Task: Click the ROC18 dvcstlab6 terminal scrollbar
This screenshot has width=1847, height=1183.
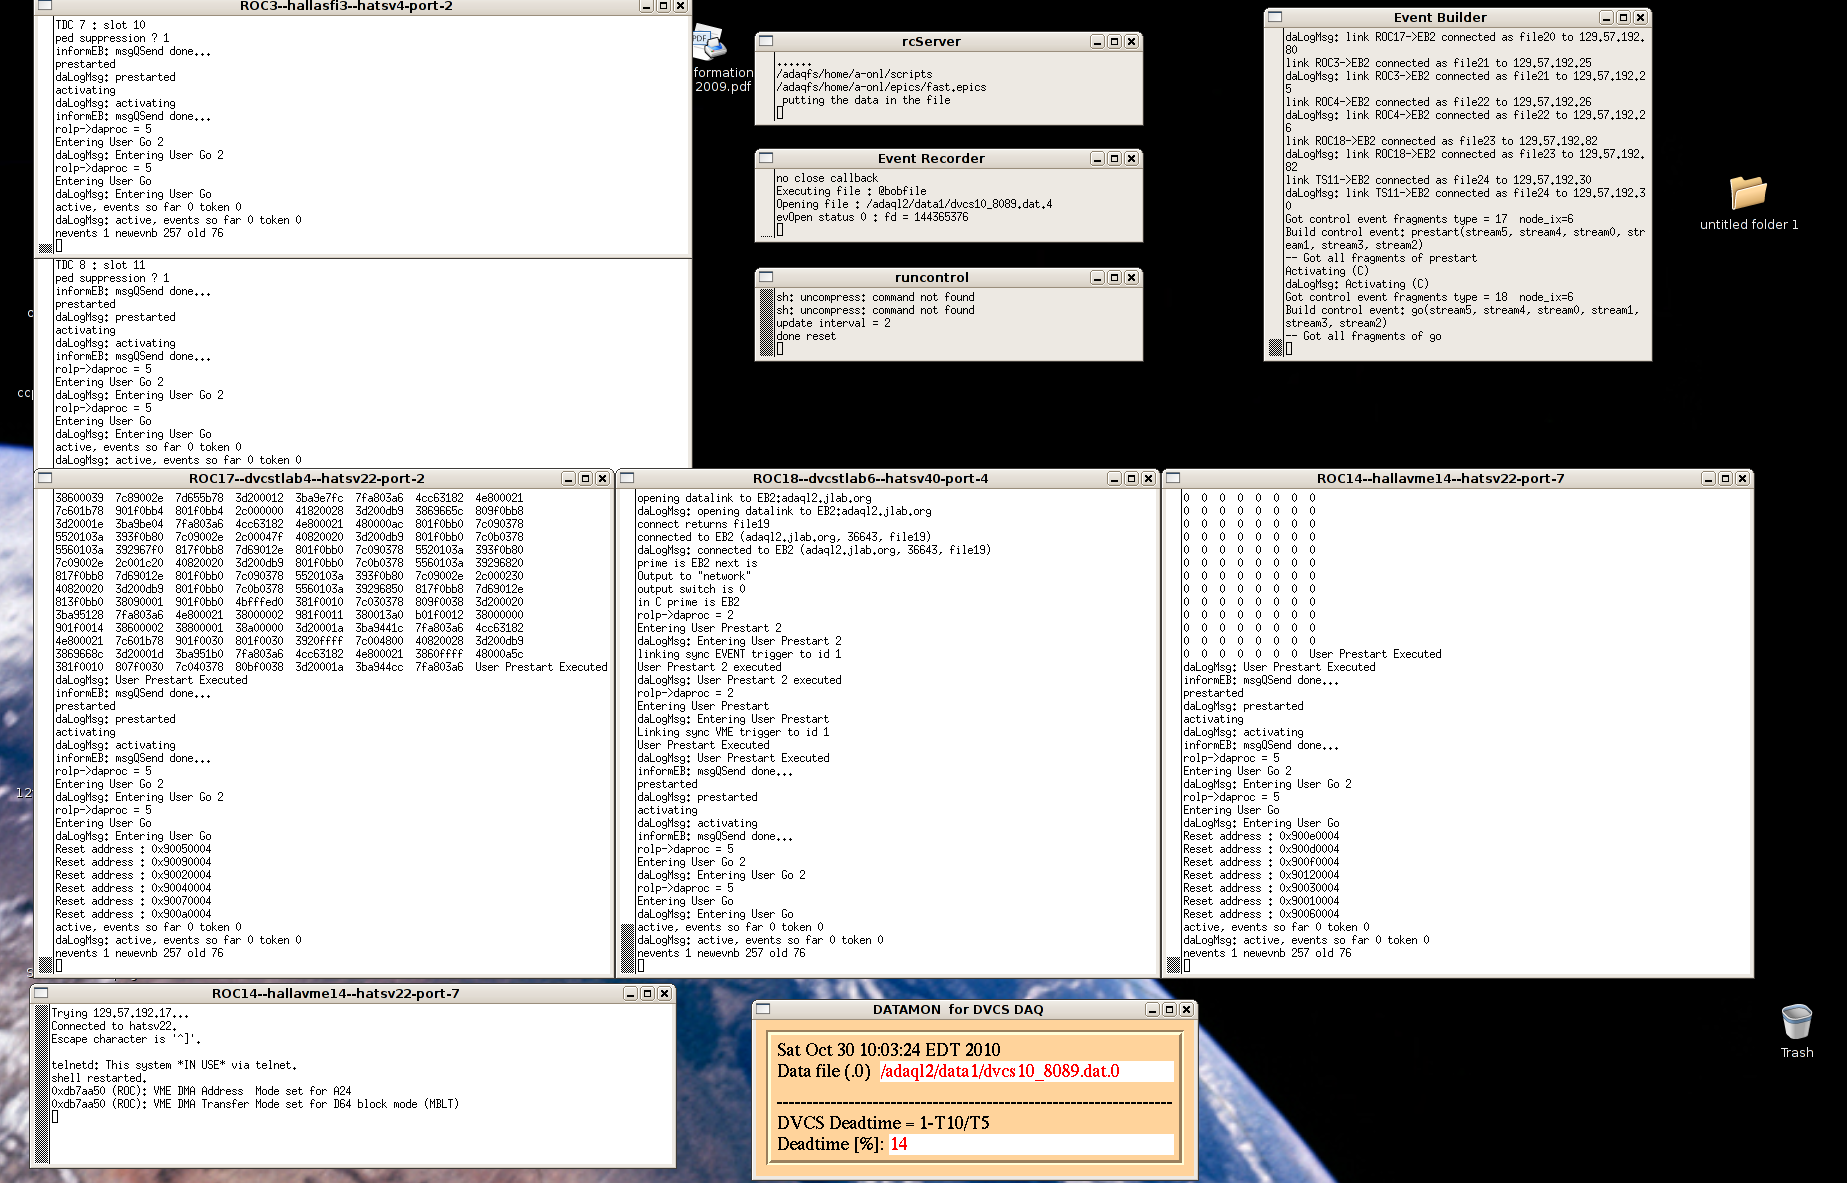Action: pyautogui.click(x=627, y=731)
